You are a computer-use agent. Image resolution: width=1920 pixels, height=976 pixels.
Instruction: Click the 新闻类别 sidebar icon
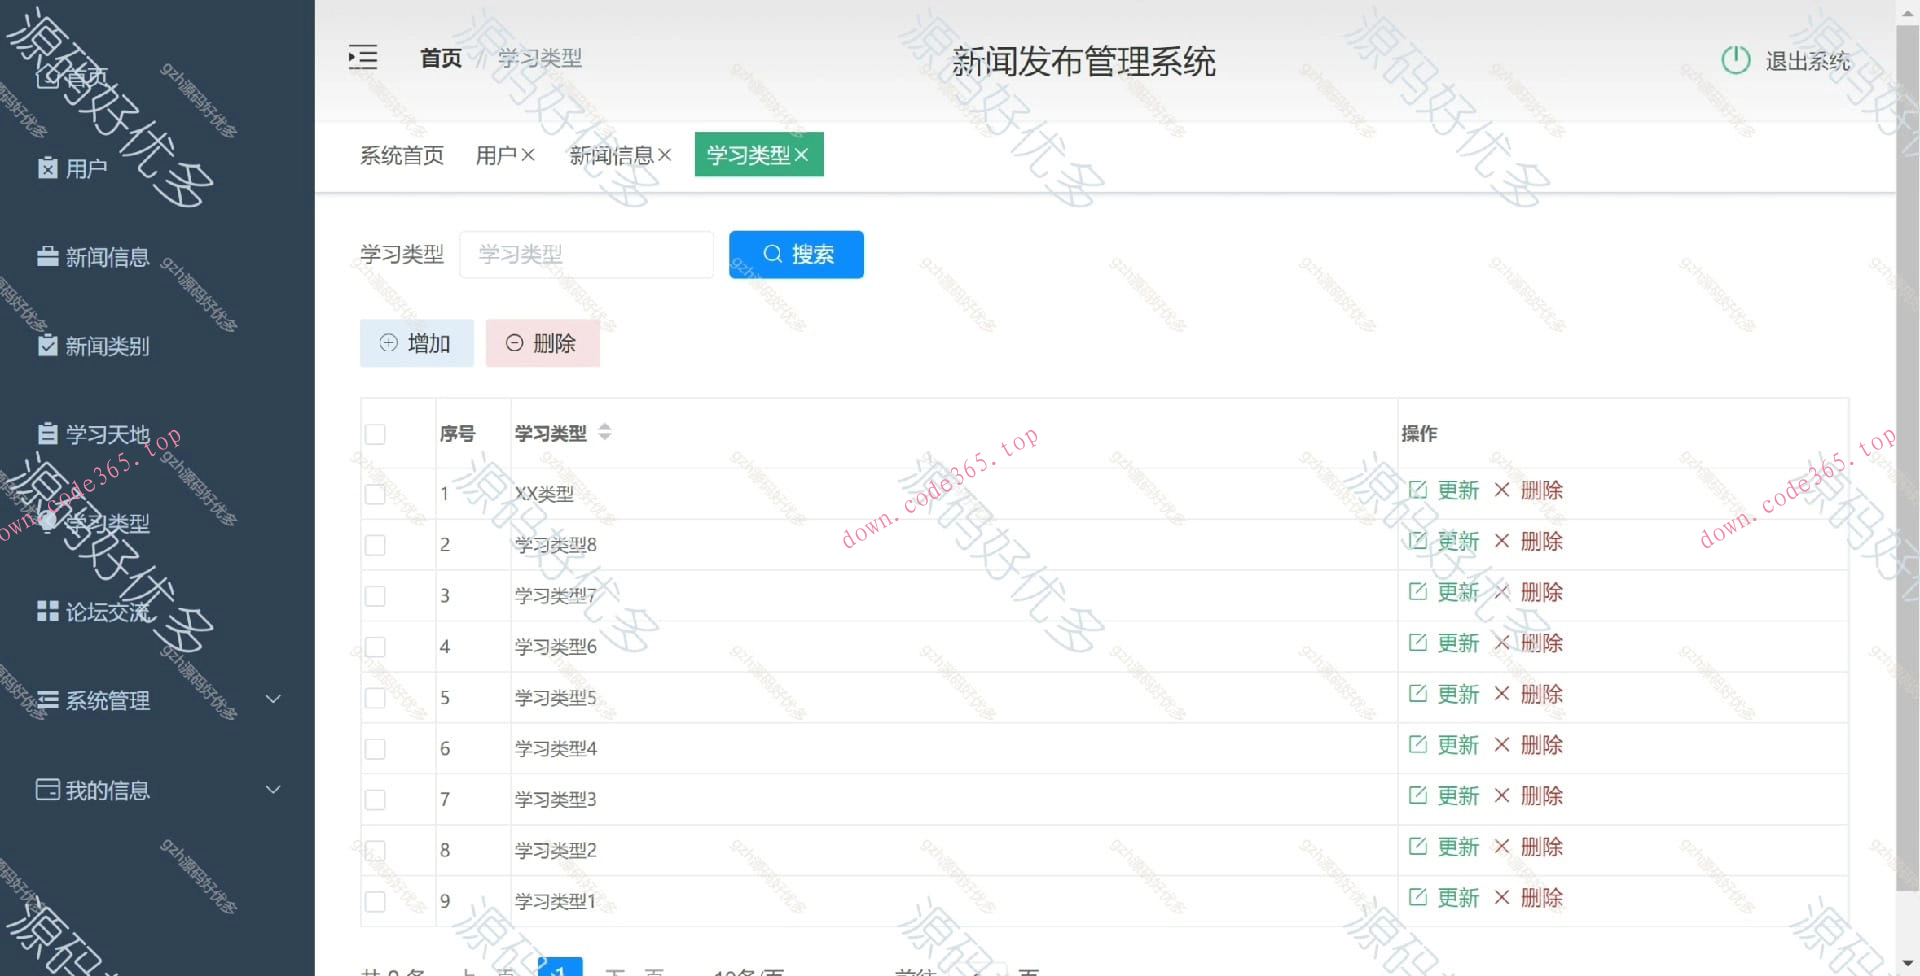click(x=46, y=346)
